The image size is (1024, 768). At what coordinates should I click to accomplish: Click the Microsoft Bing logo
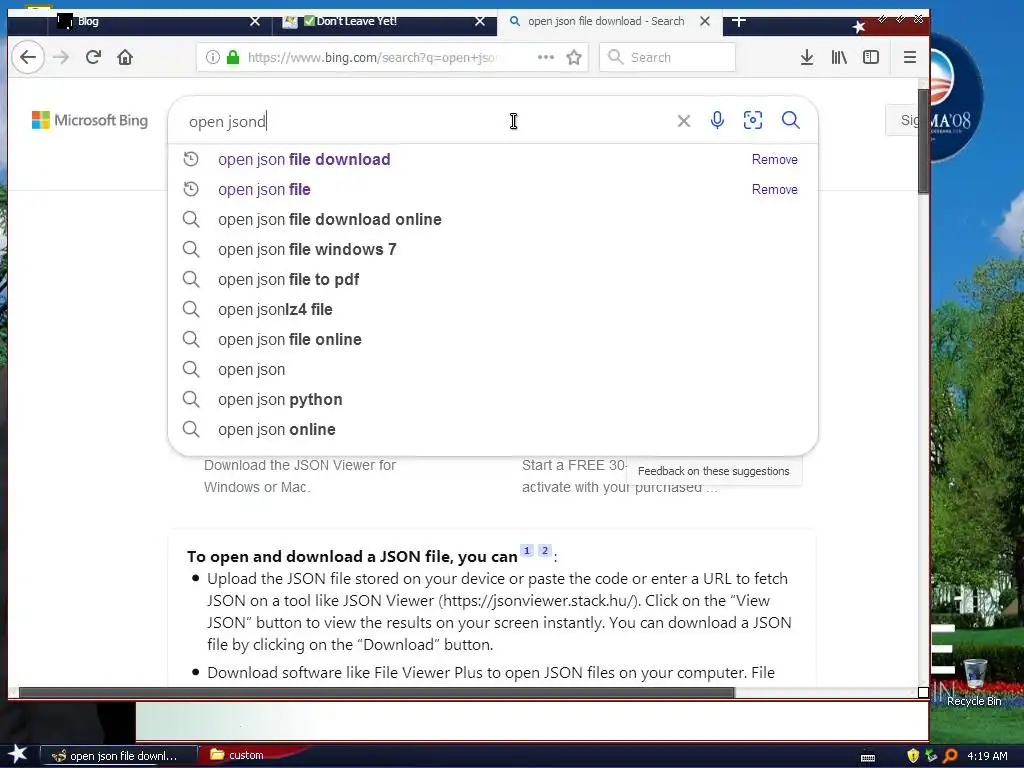click(90, 120)
